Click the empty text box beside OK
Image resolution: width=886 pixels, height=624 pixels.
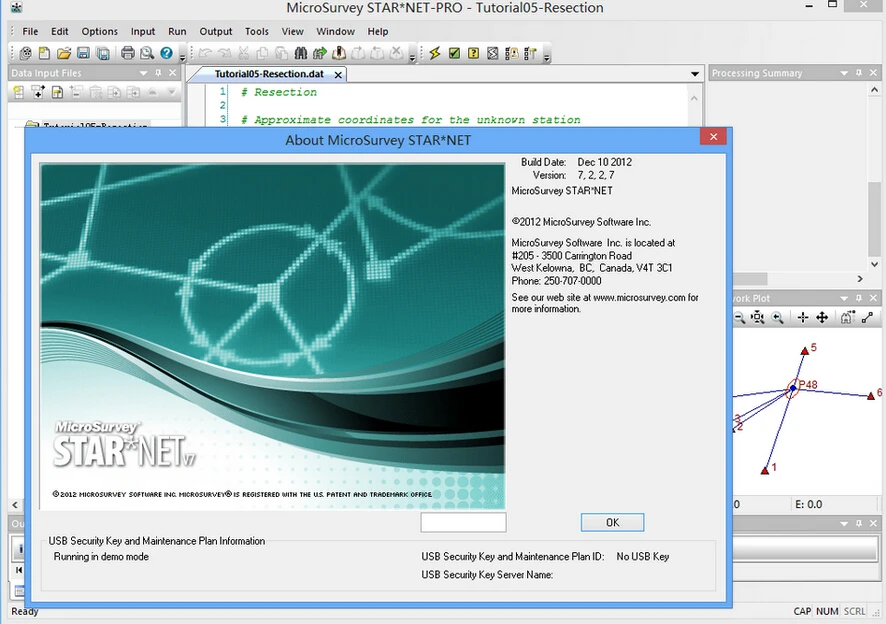pos(463,522)
